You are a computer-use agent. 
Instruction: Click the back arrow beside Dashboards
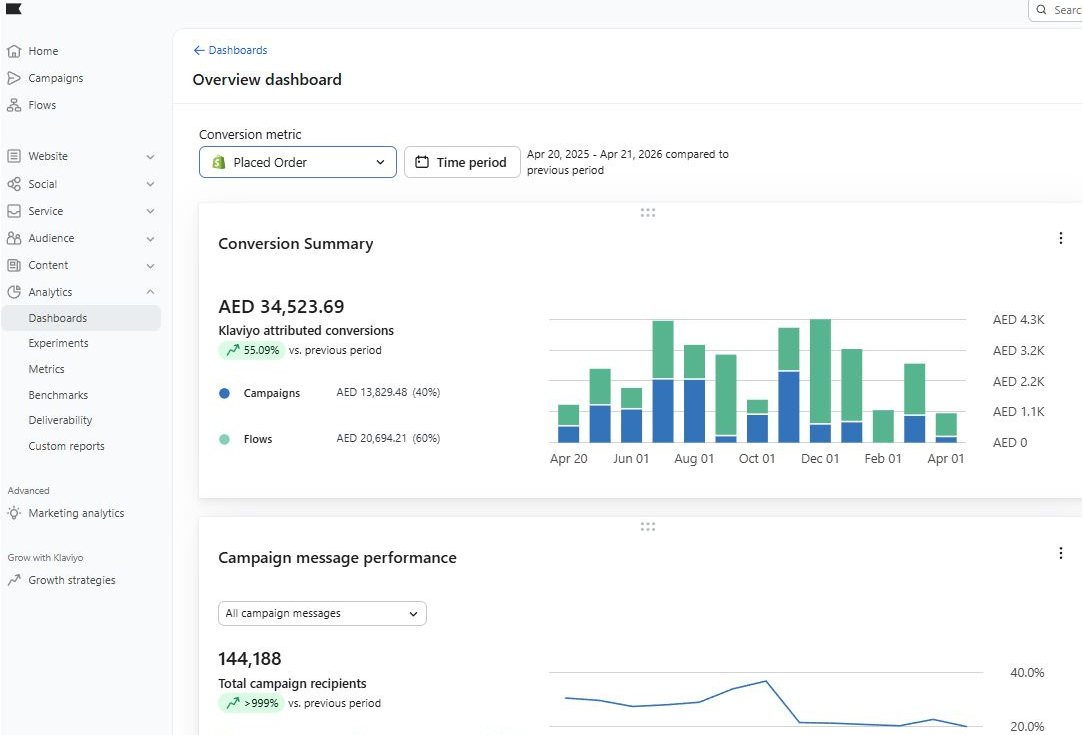[199, 50]
